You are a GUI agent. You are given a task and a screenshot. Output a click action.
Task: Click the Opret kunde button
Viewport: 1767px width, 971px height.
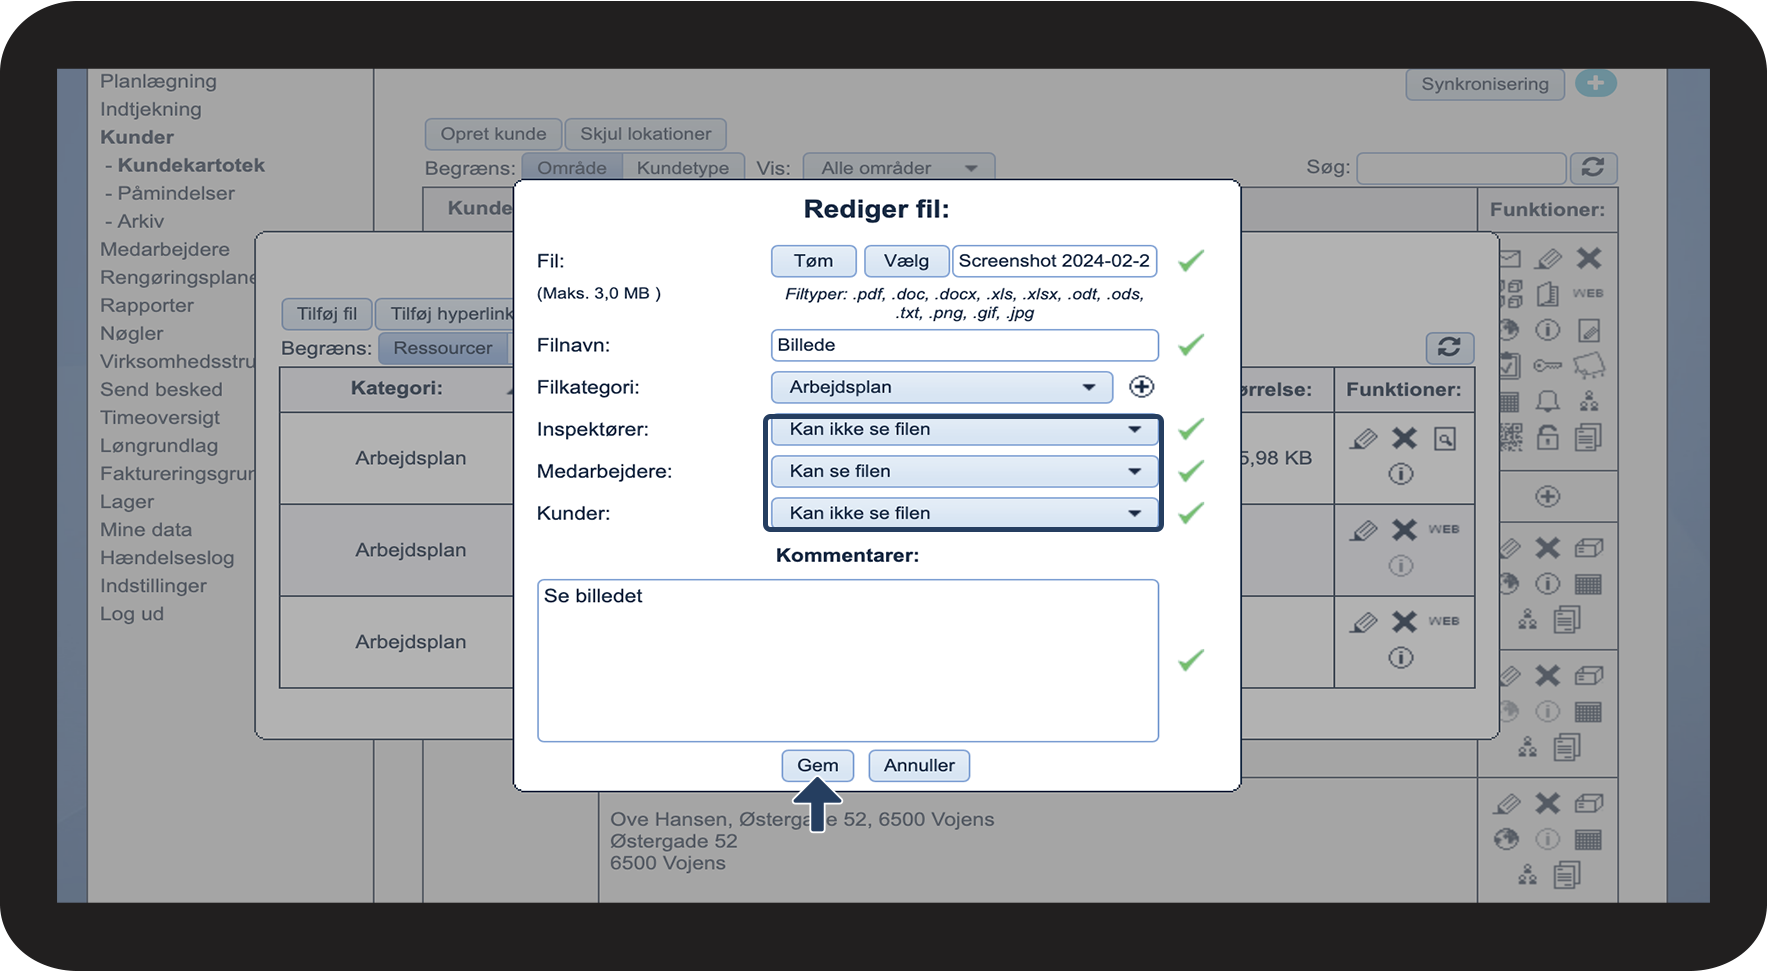click(x=493, y=134)
